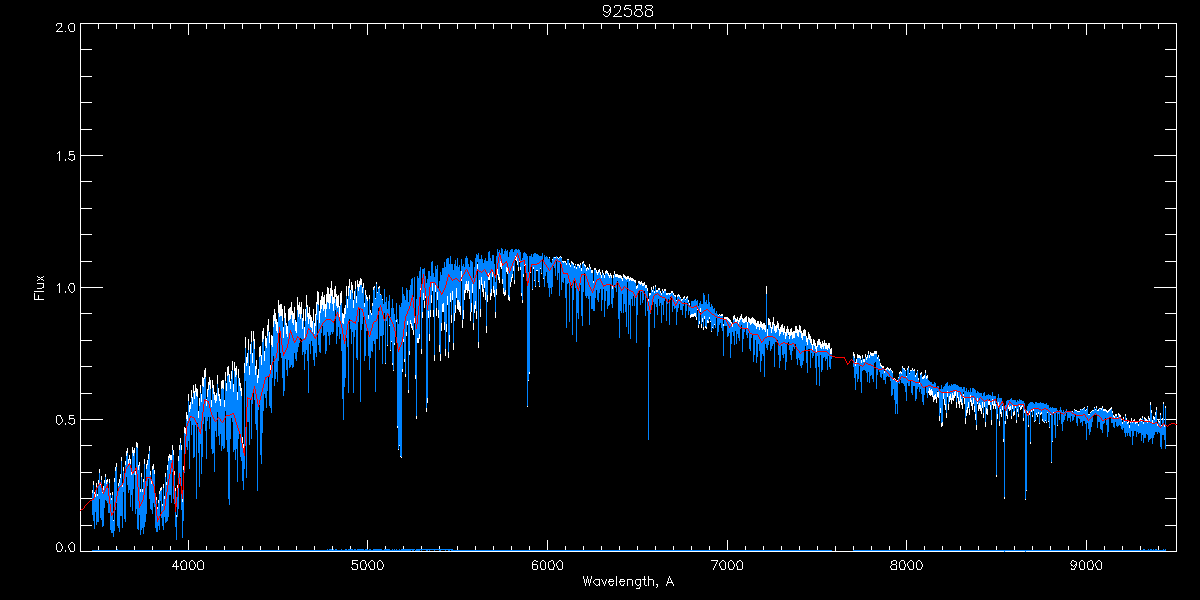Click the 9000 x-axis tick label
The height and width of the screenshot is (600, 1200).
1086,566
